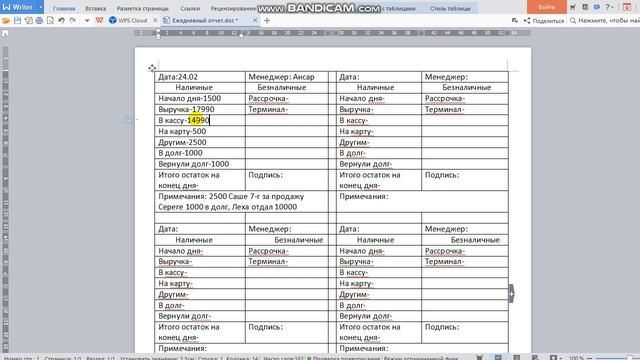Click the Redo arrow icon

pos(73,20)
